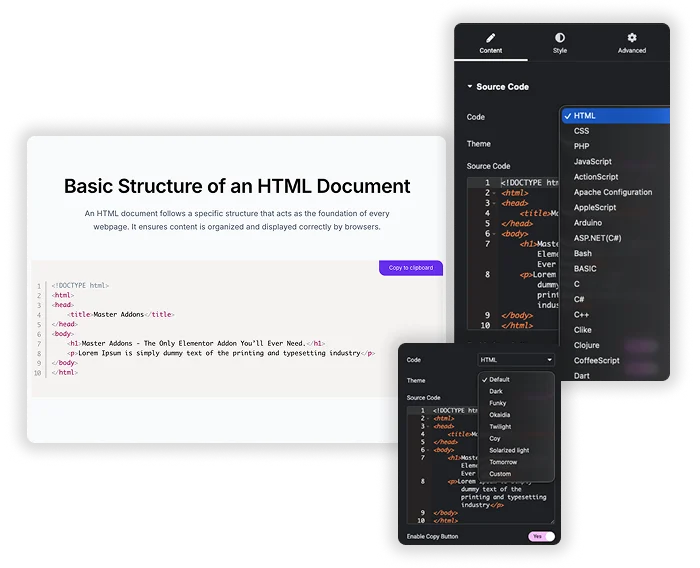Pick Apache Configuration language option
The width and height of the screenshot is (700, 568).
click(x=615, y=192)
